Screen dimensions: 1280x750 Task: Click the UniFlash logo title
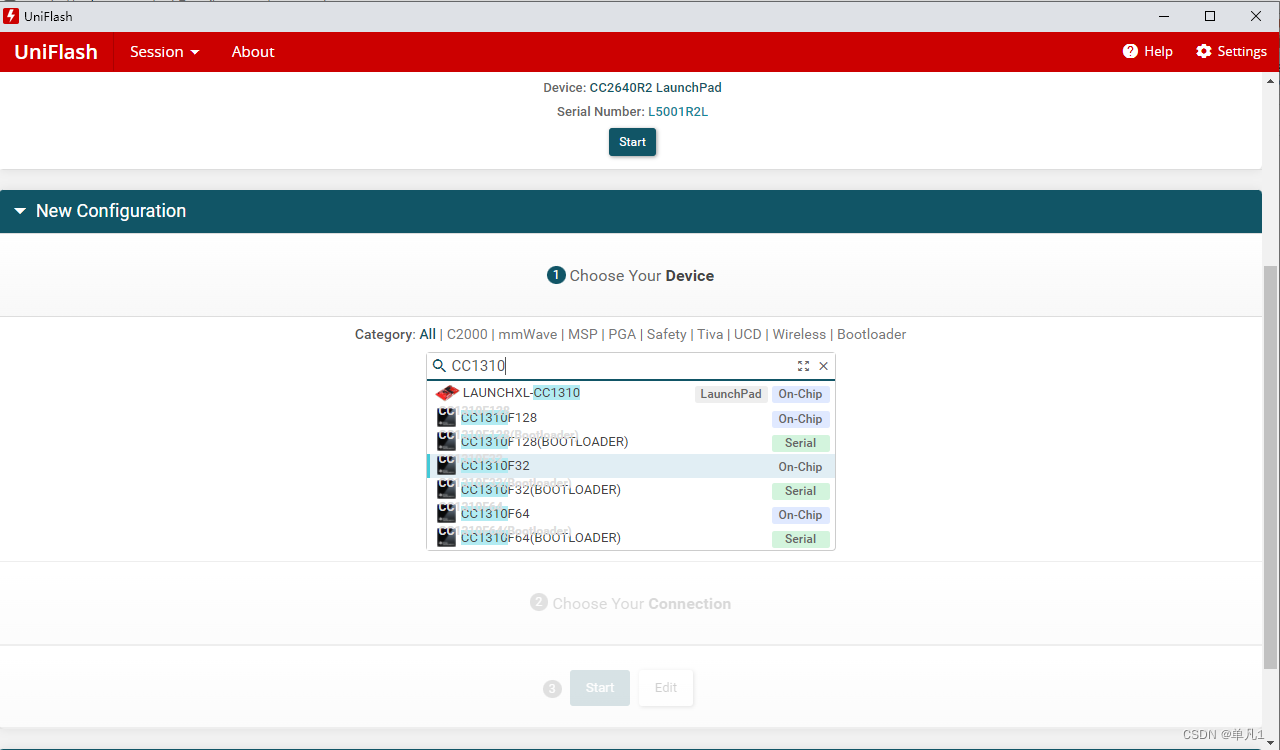pos(56,52)
